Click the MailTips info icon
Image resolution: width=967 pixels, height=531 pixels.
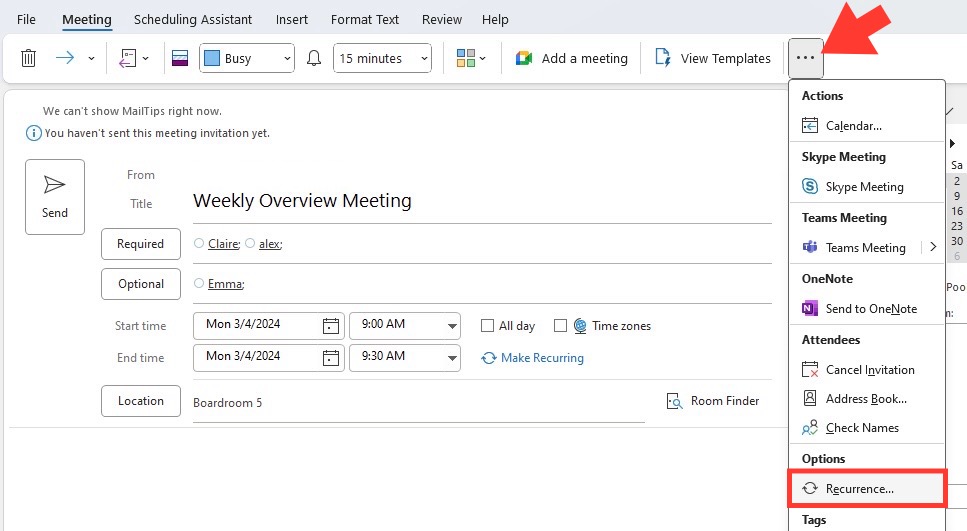pos(34,133)
